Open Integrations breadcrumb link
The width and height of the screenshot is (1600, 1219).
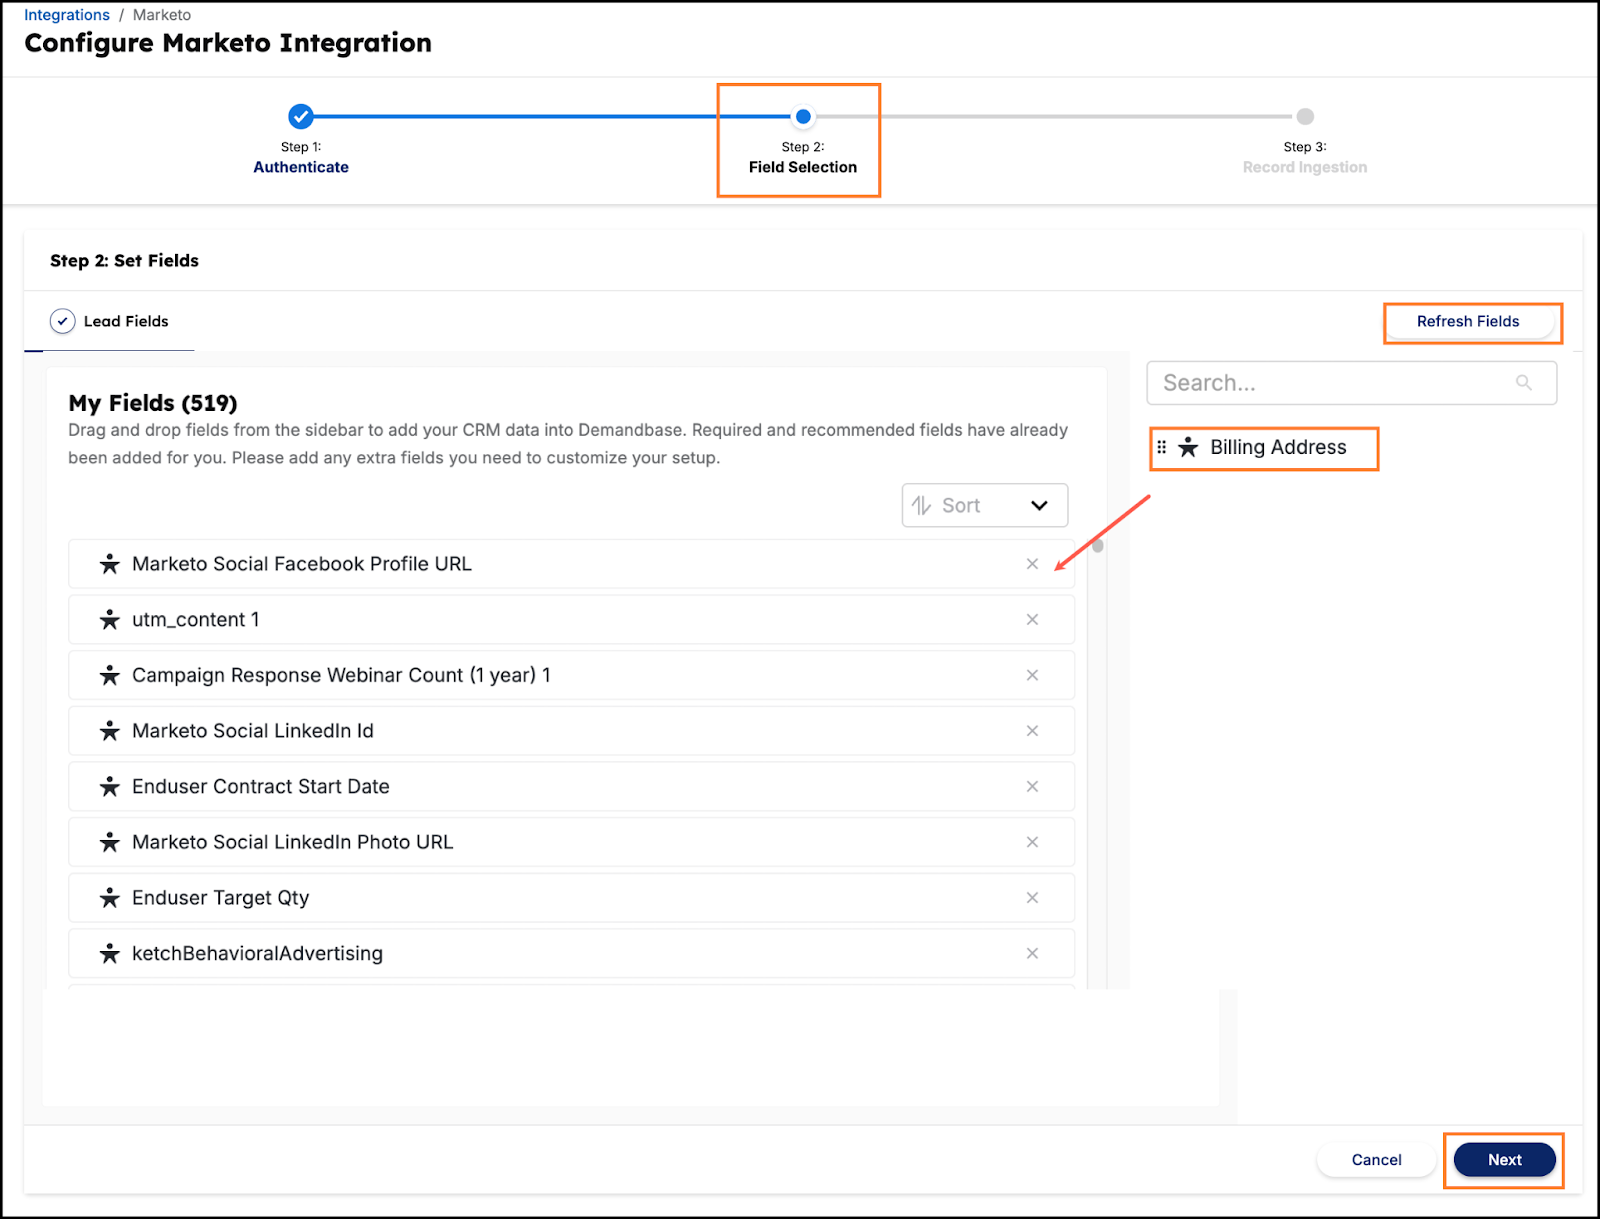[67, 15]
